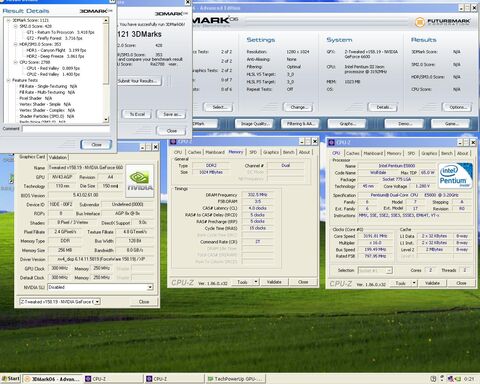Collapse the 3DMark Score tree node

[x=9, y=20]
